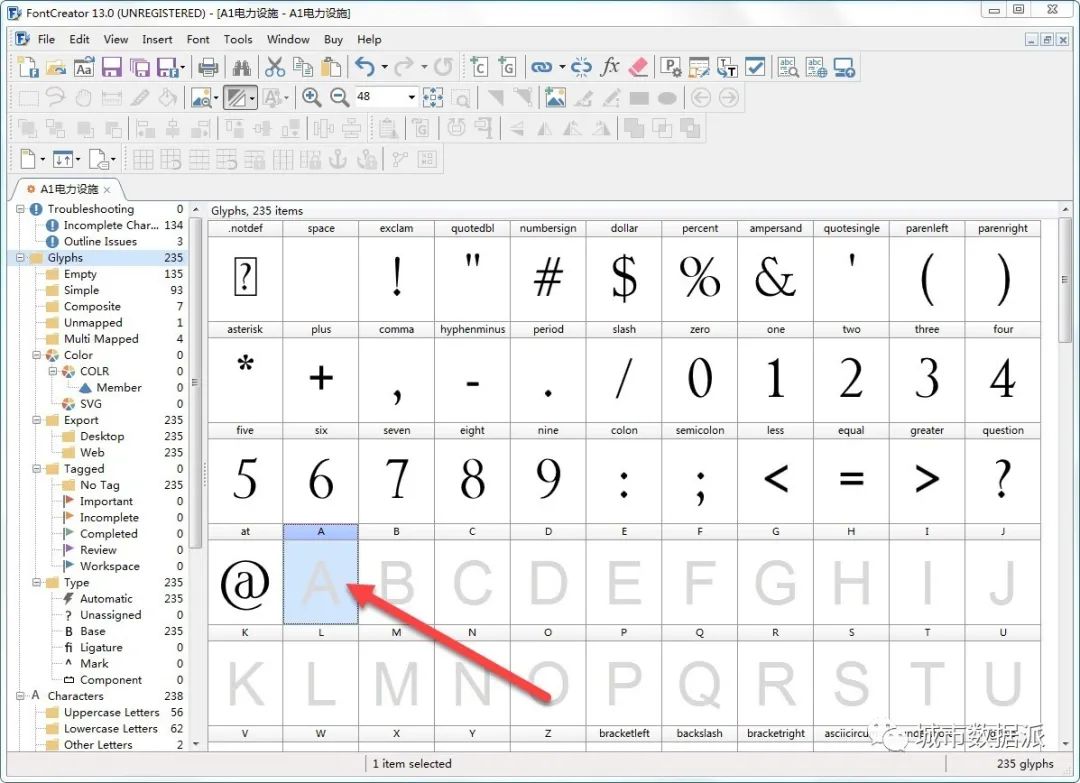This screenshot has height=783, width=1080.
Task: Collapse the Type tree node
Action: tap(37, 583)
